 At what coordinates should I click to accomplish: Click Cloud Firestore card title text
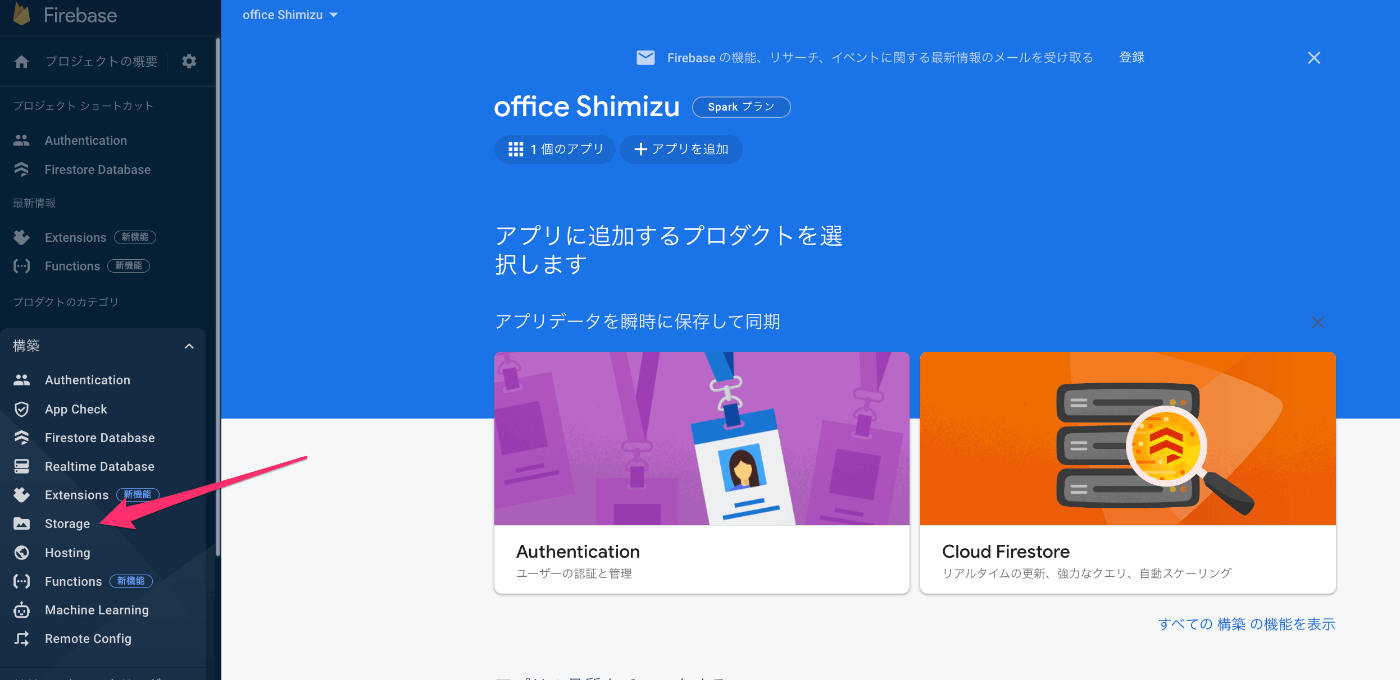pos(1006,552)
